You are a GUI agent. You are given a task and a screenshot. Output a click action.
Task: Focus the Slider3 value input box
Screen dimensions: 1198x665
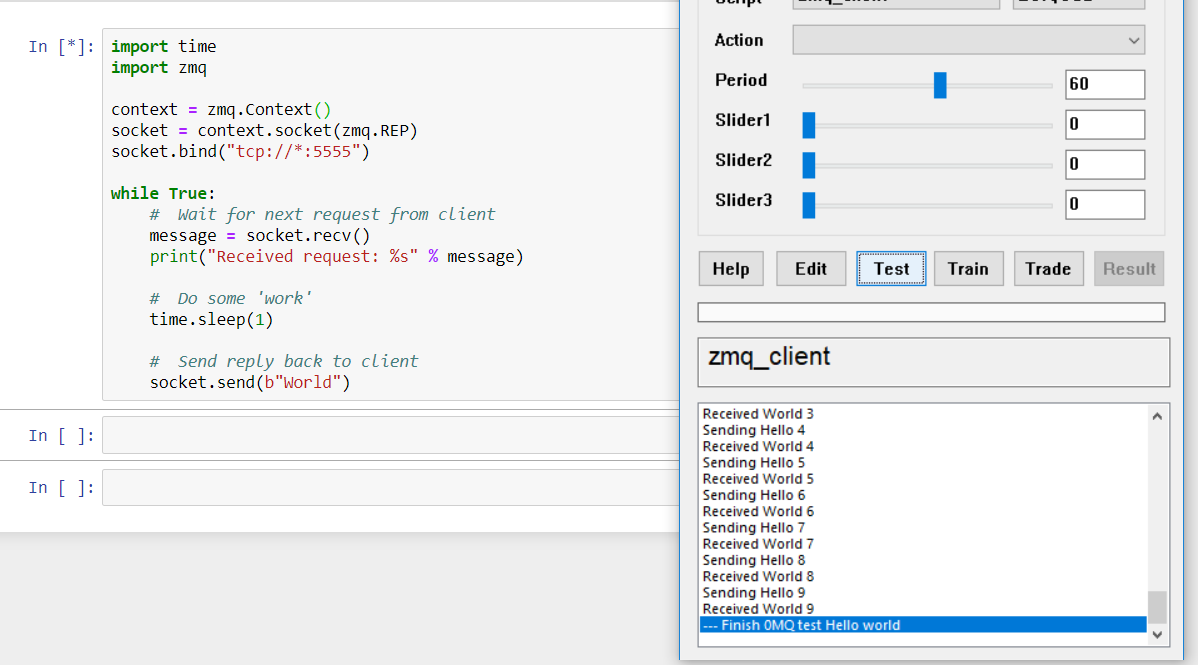click(1104, 205)
